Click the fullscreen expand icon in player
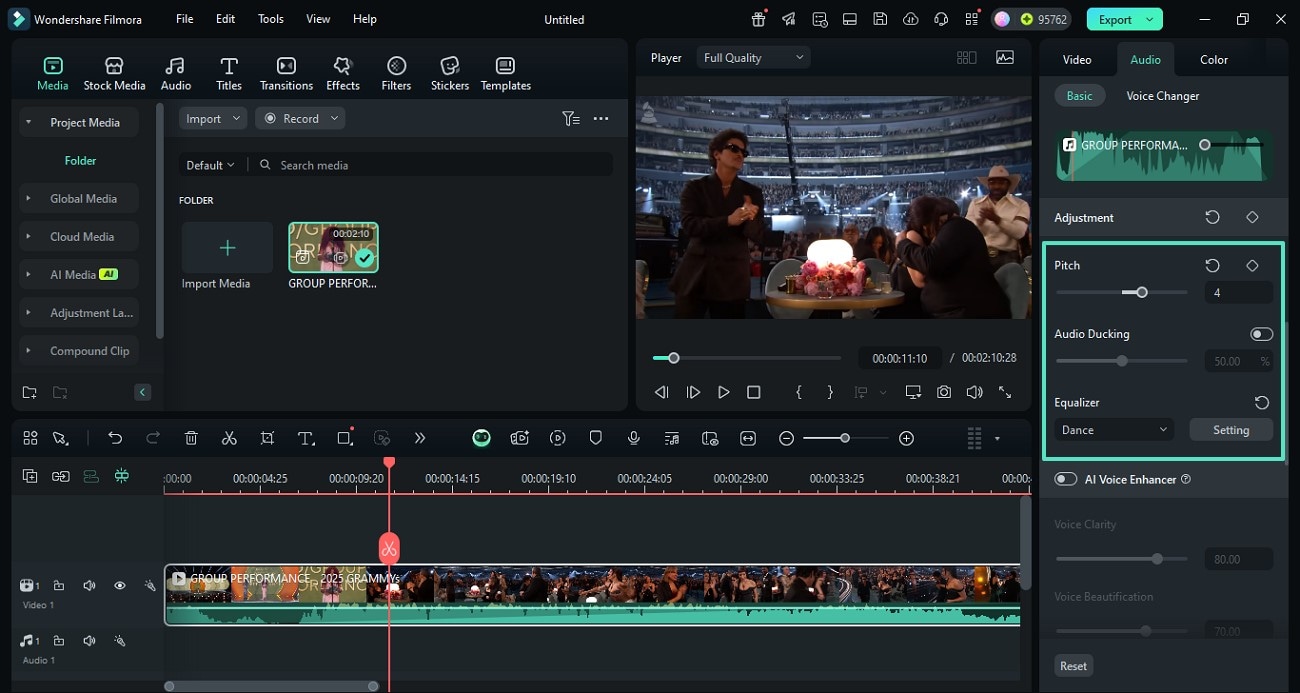 (x=1005, y=392)
